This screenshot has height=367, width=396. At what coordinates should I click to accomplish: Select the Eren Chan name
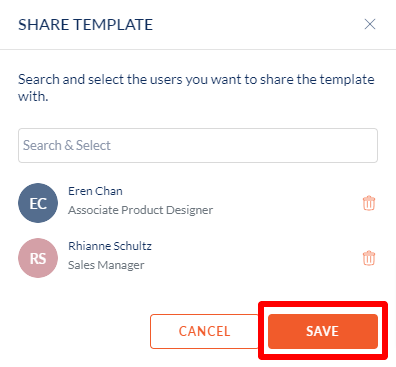tap(95, 191)
